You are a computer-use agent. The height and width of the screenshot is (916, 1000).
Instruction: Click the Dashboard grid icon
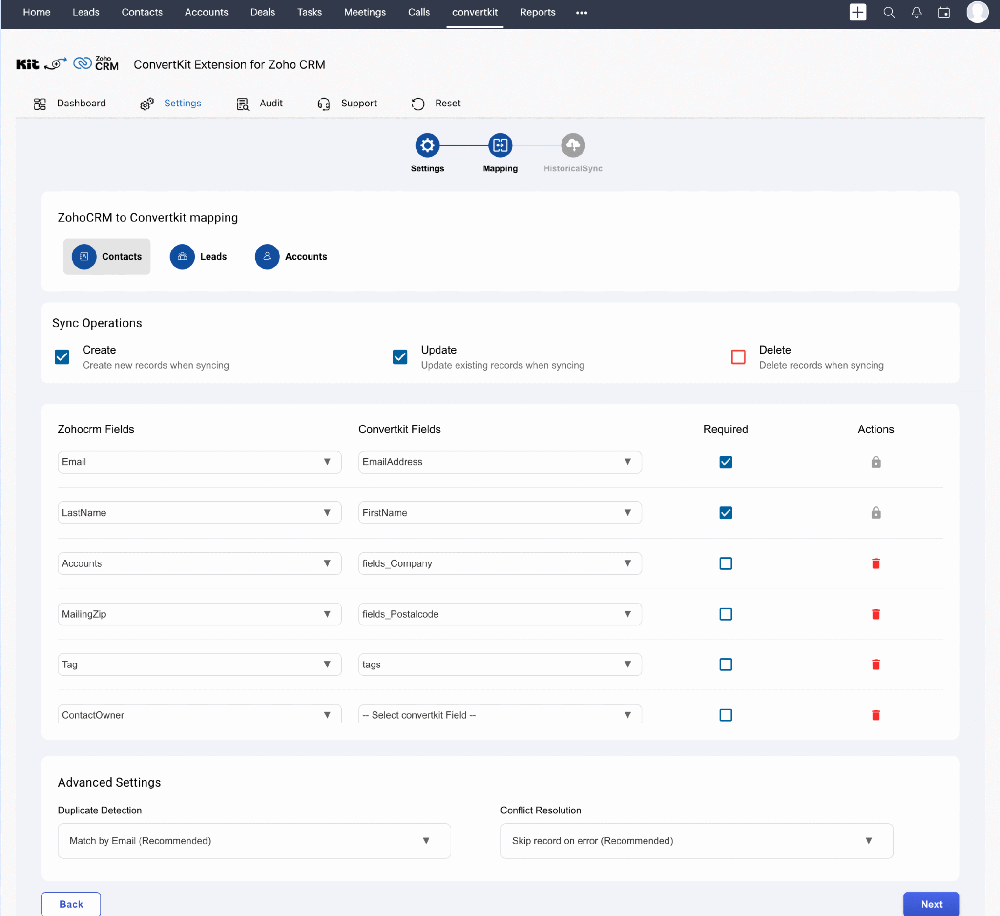[x=40, y=104]
